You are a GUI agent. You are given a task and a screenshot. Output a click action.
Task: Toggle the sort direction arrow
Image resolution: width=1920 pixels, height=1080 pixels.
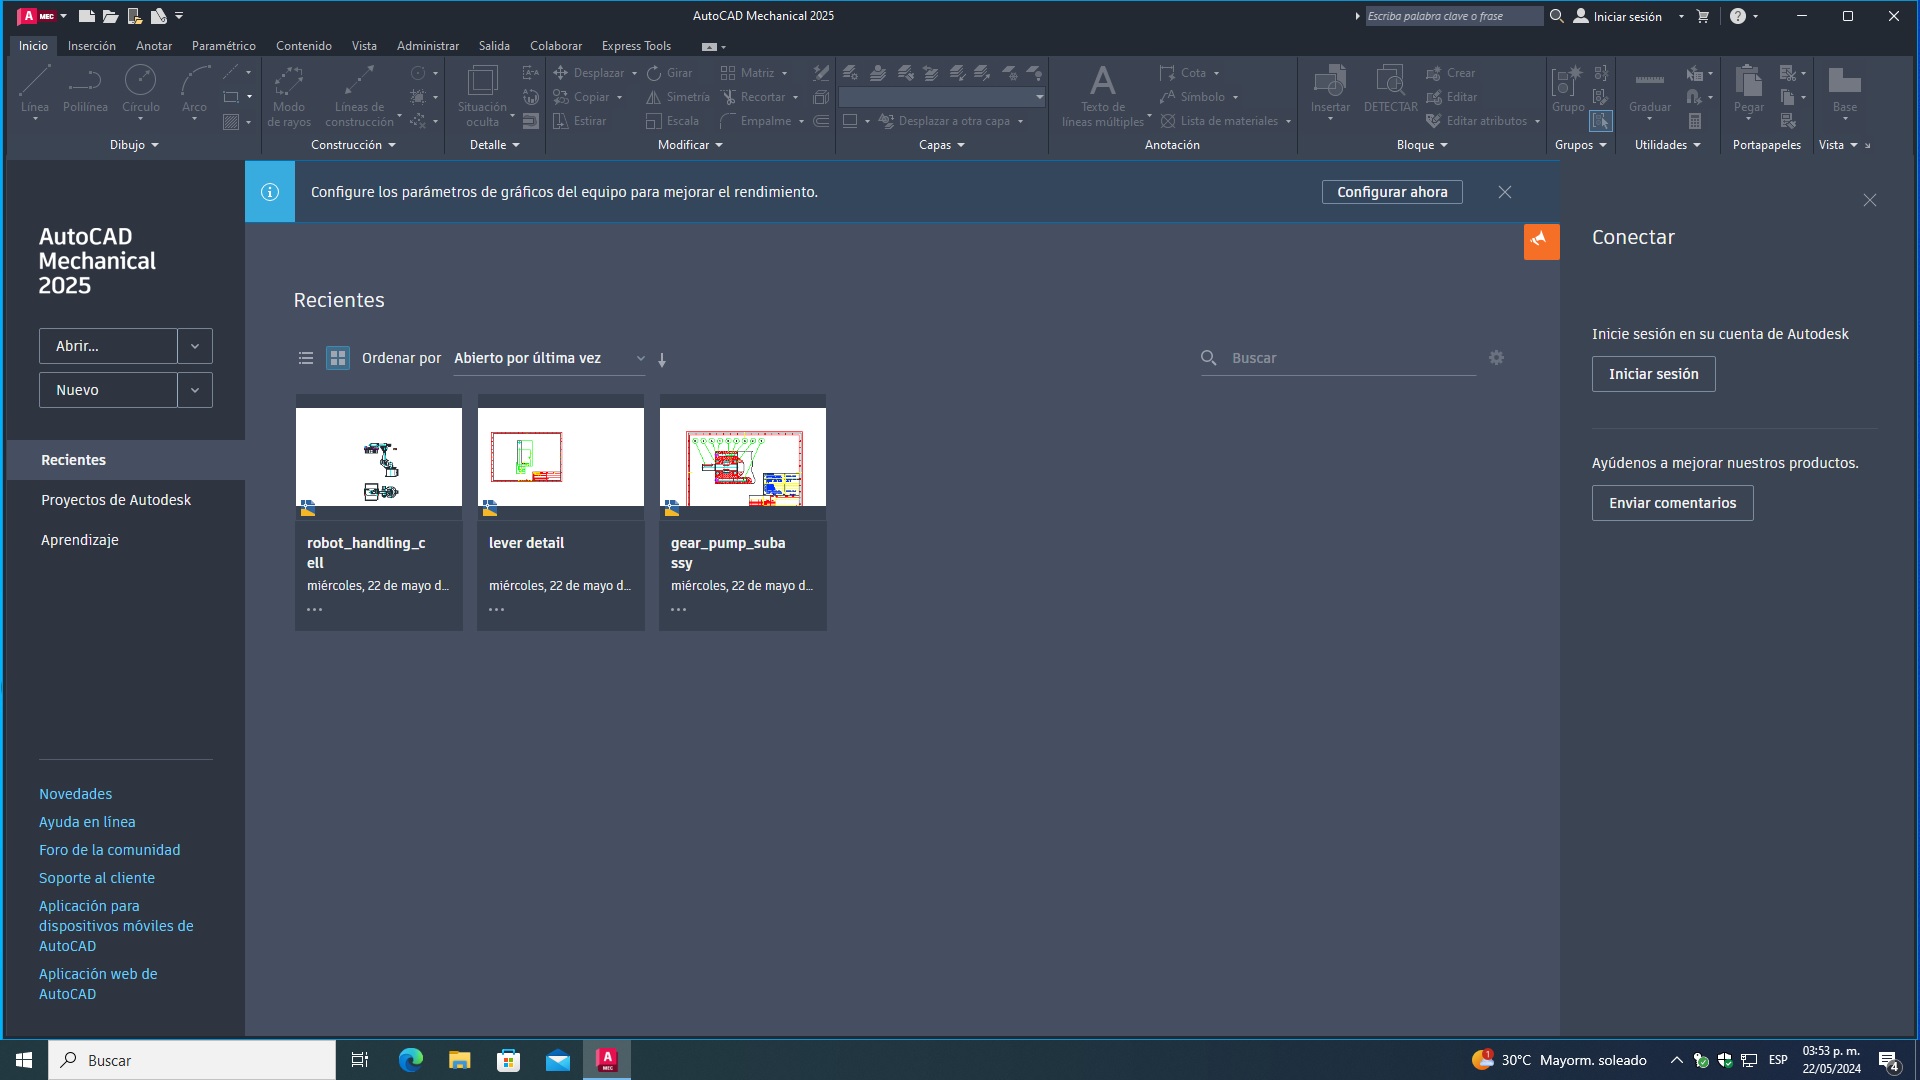662,359
